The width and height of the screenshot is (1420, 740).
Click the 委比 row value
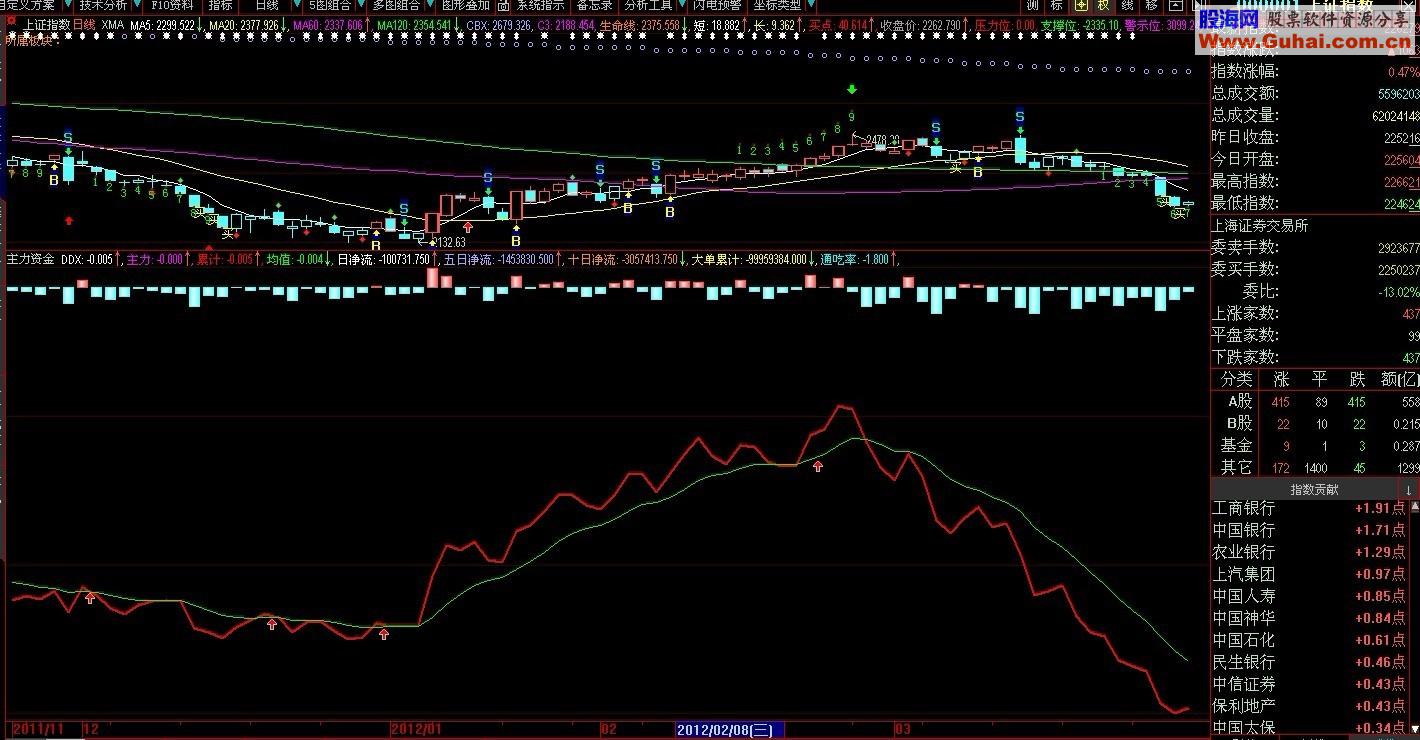1398,292
